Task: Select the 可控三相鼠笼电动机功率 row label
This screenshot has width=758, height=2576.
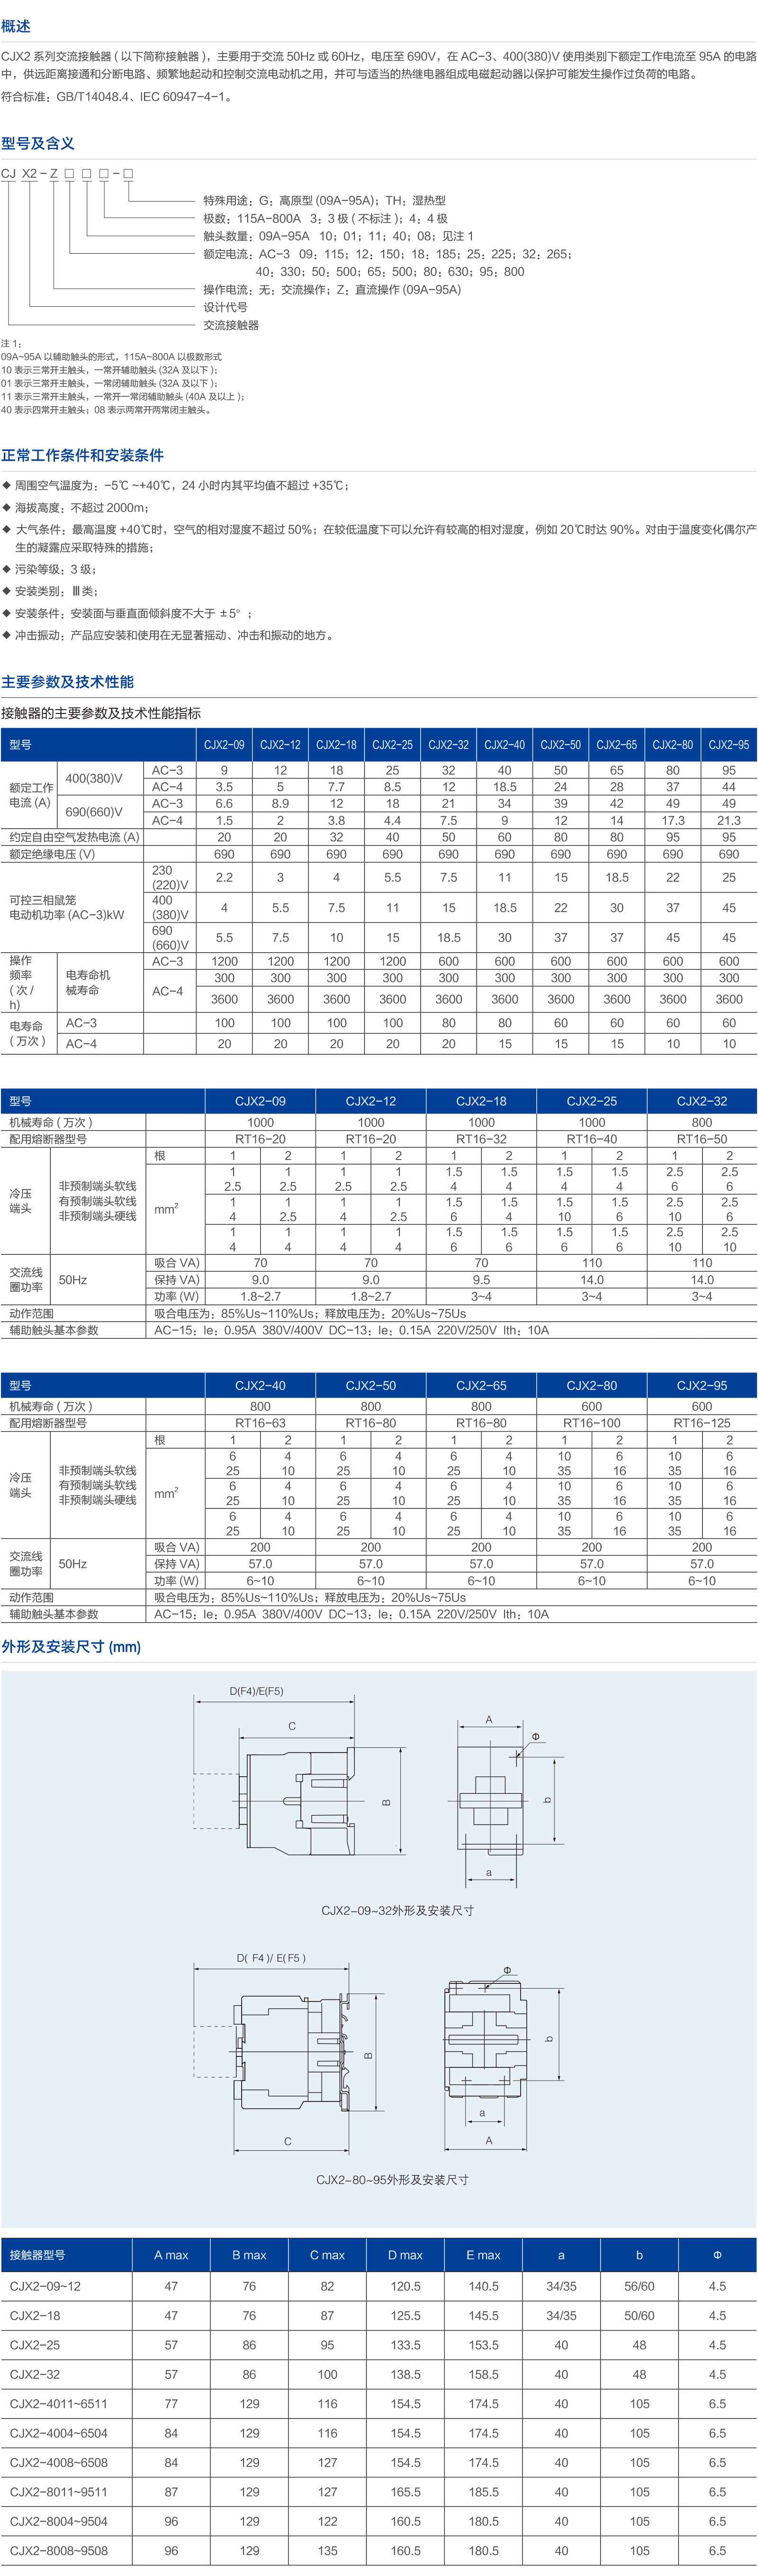Action: (x=67, y=907)
